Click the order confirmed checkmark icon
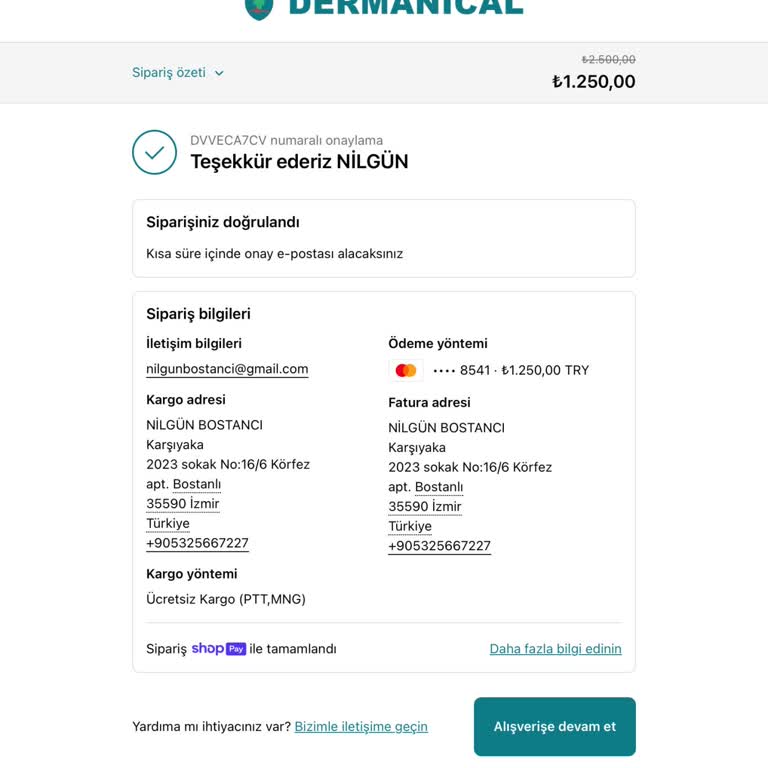 [154, 152]
